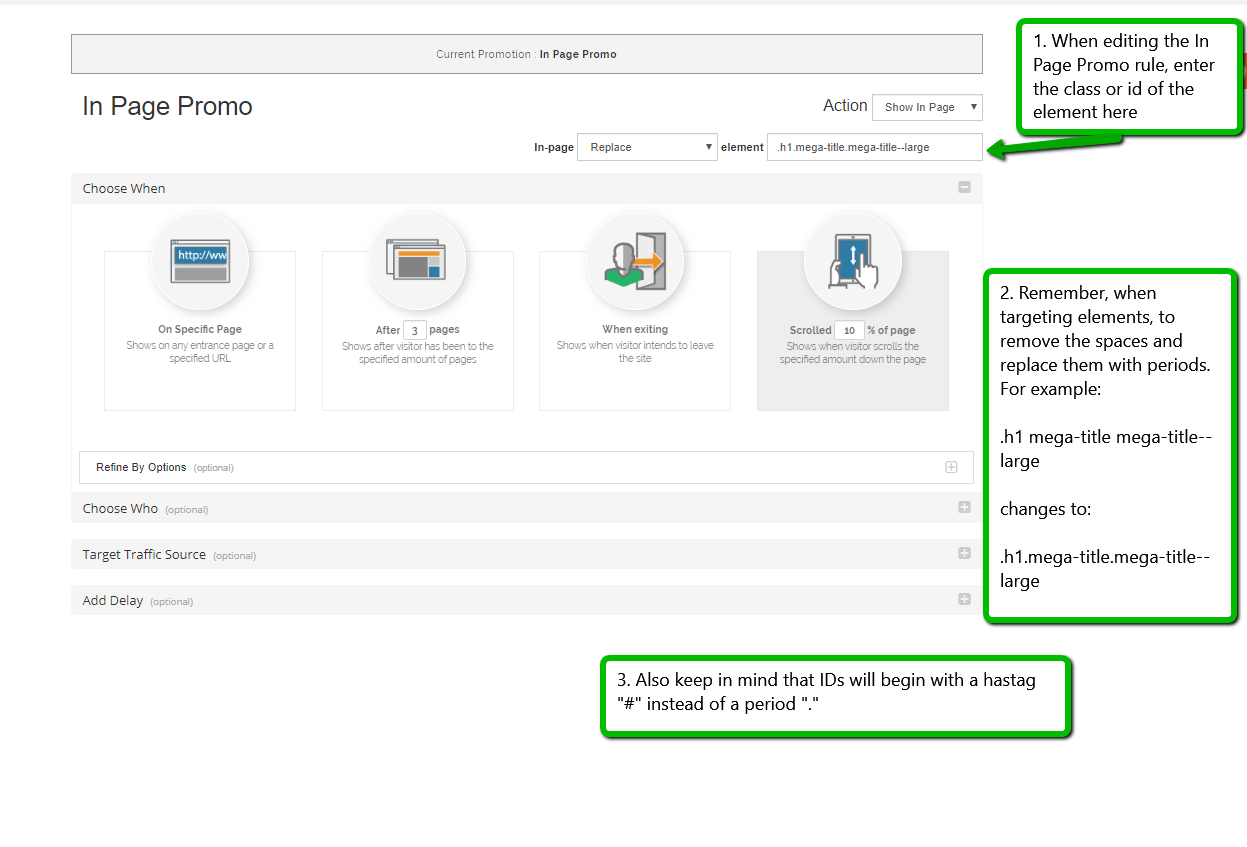The width and height of the screenshot is (1247, 847).
Task: Expand Target Traffic Source plus icon
Action: [964, 554]
